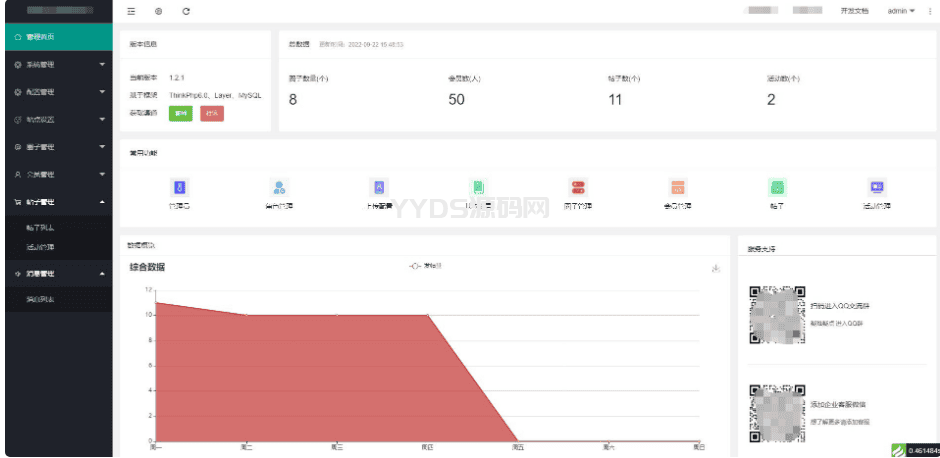940x458 pixels.
Task: Open the first blue shortcut icon in quick functions
Action: click(179, 188)
